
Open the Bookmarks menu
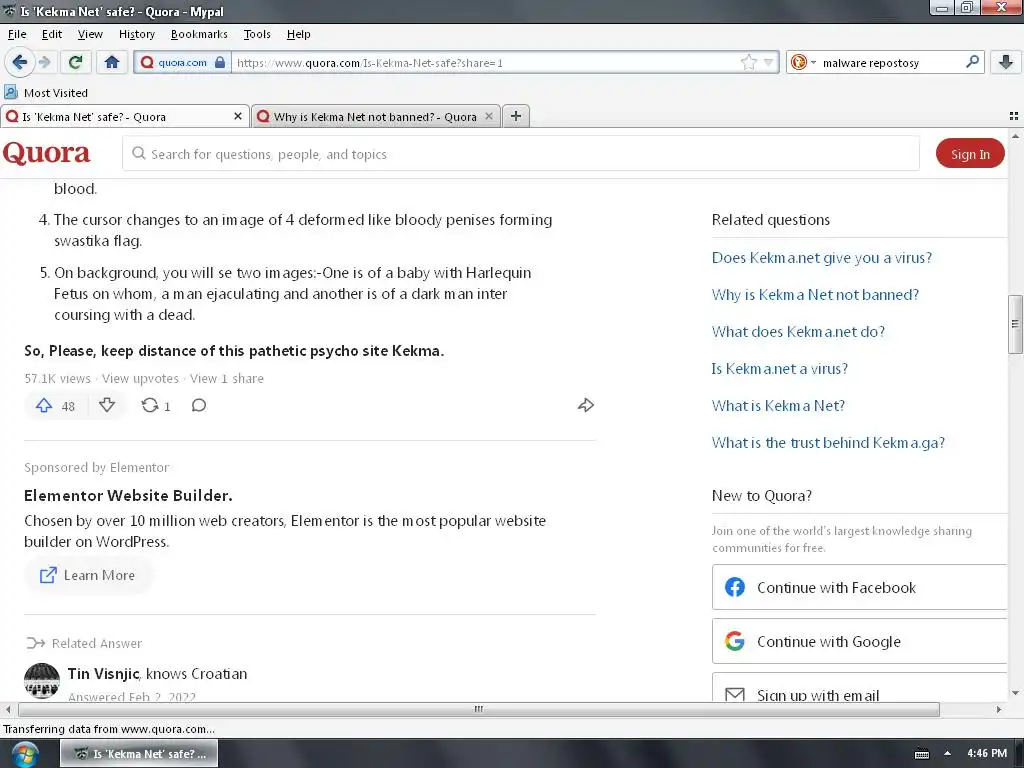coord(199,34)
